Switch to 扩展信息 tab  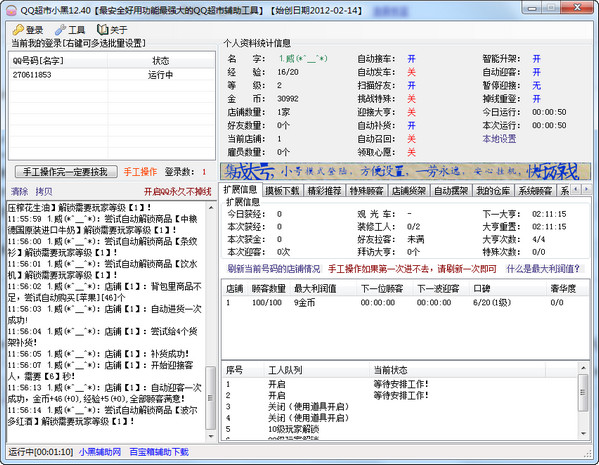[x=240, y=190]
